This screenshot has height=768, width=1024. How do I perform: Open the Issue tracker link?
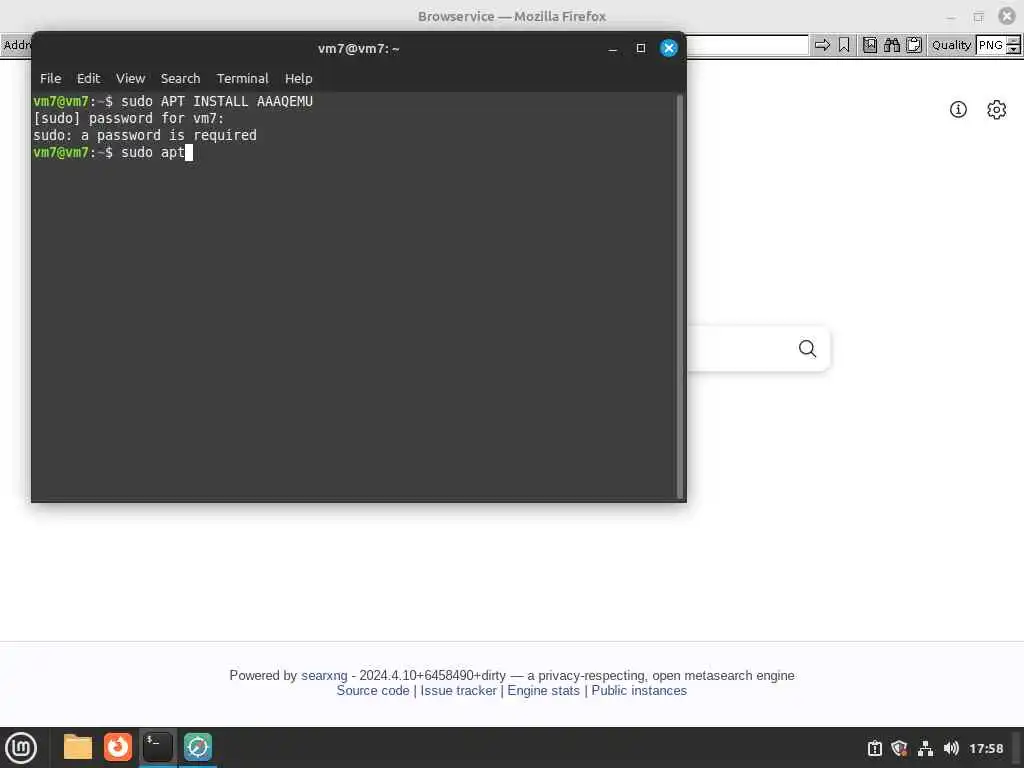[x=458, y=690]
